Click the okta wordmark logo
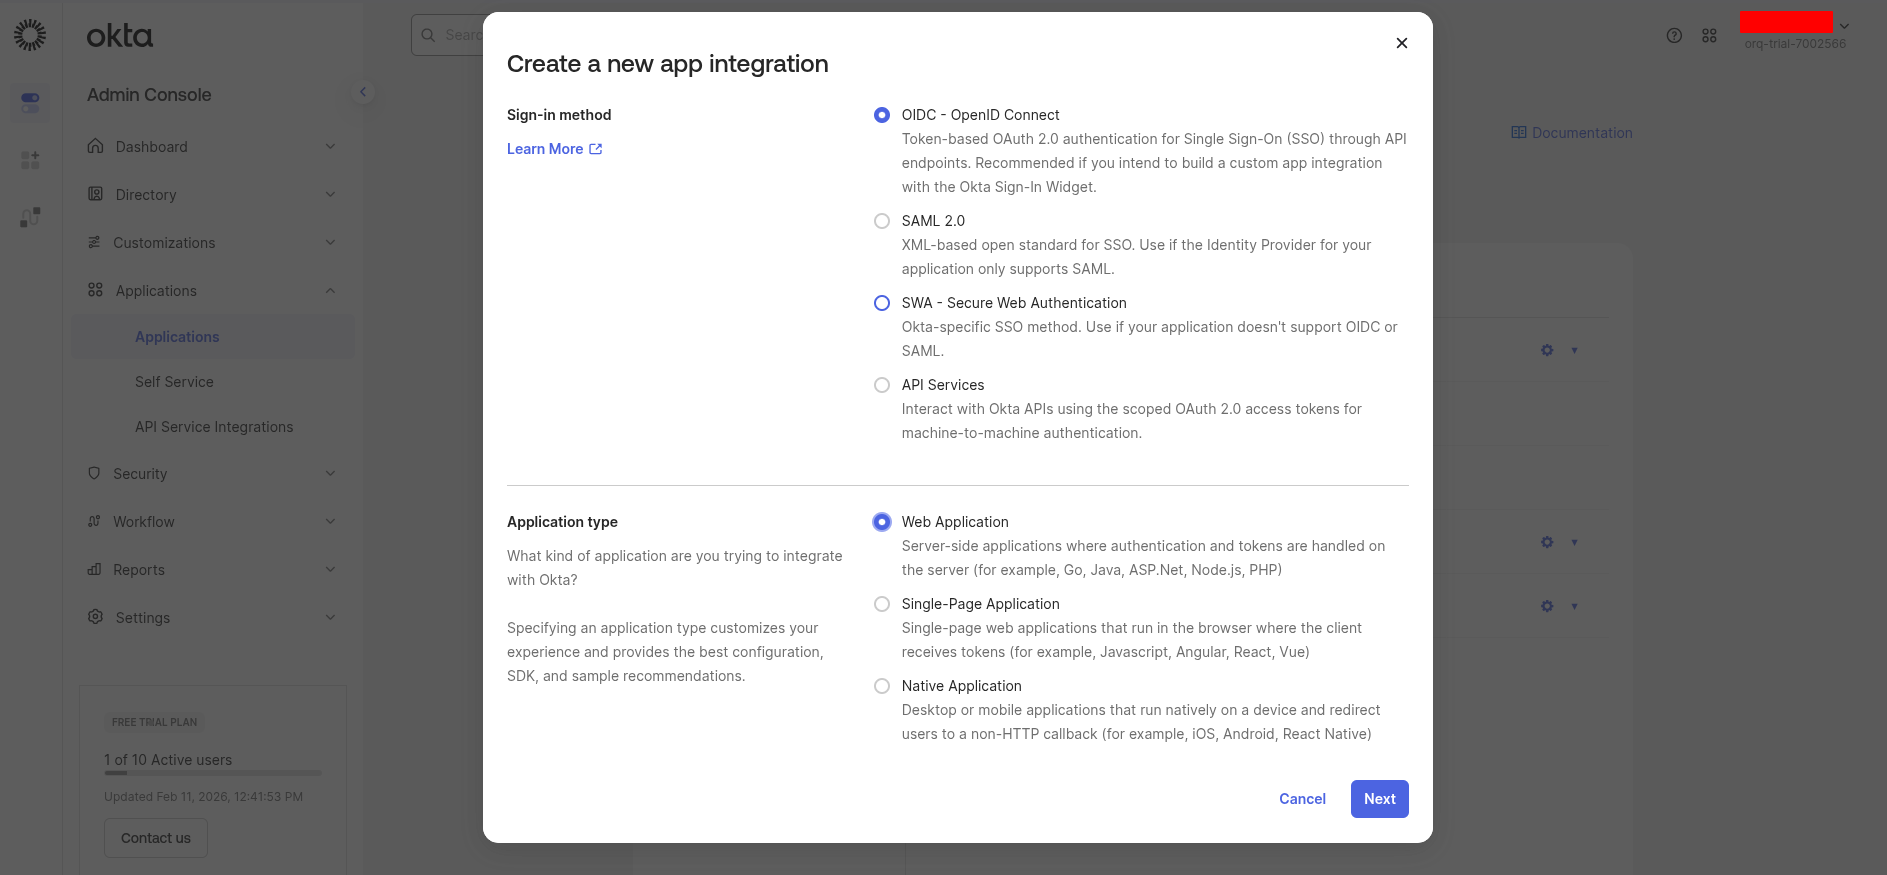The width and height of the screenshot is (1887, 875). 120,36
